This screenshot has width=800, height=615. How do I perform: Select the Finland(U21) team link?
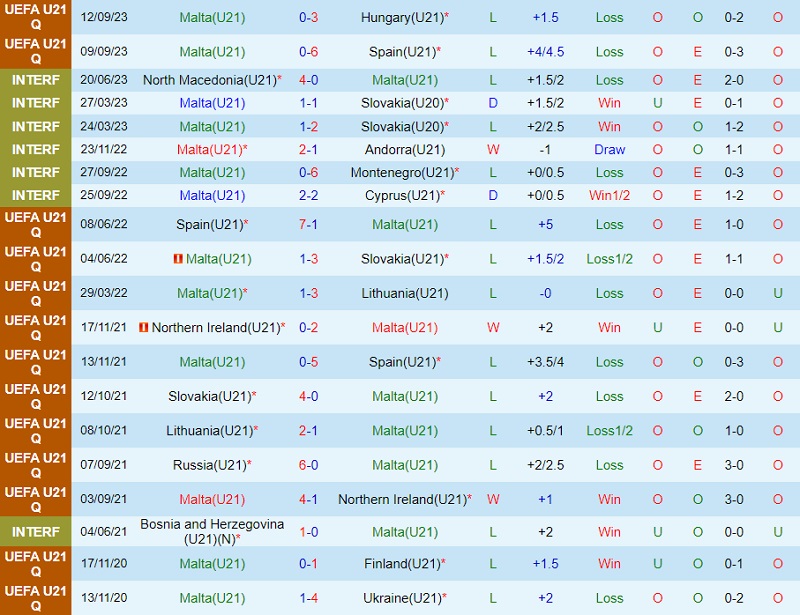pos(401,564)
